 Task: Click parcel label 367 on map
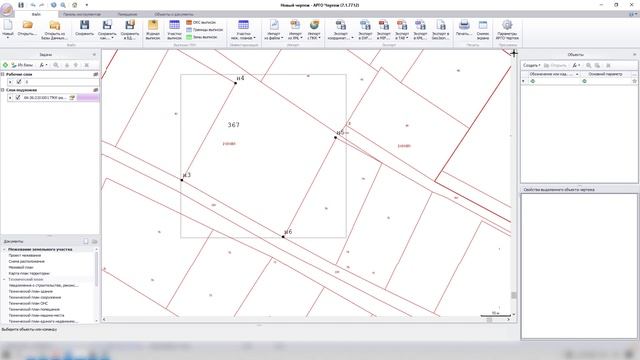233,125
